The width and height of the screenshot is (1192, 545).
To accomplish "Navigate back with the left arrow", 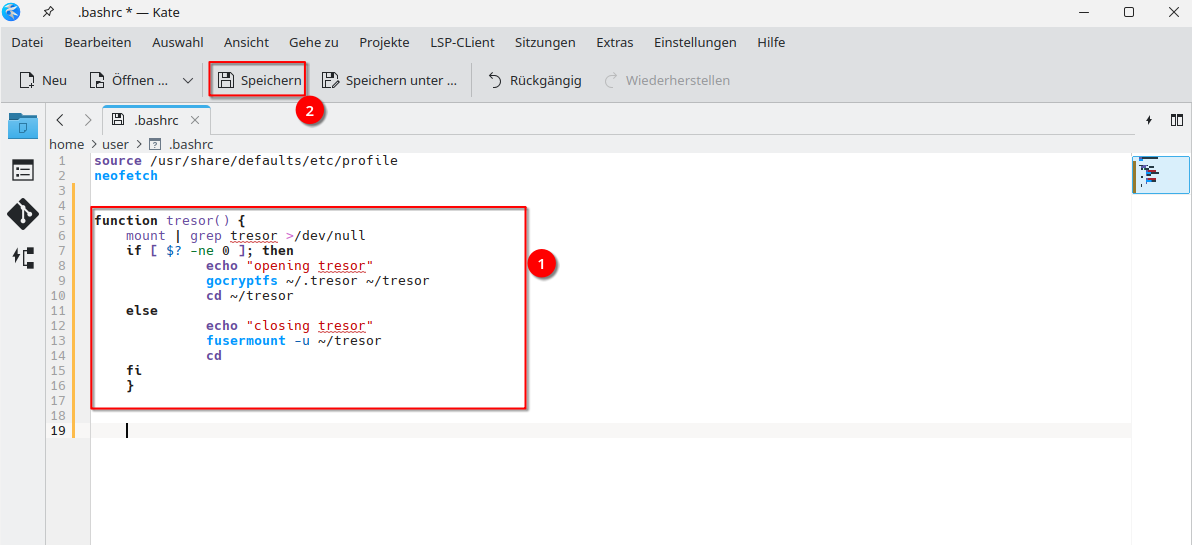I will pos(60,120).
